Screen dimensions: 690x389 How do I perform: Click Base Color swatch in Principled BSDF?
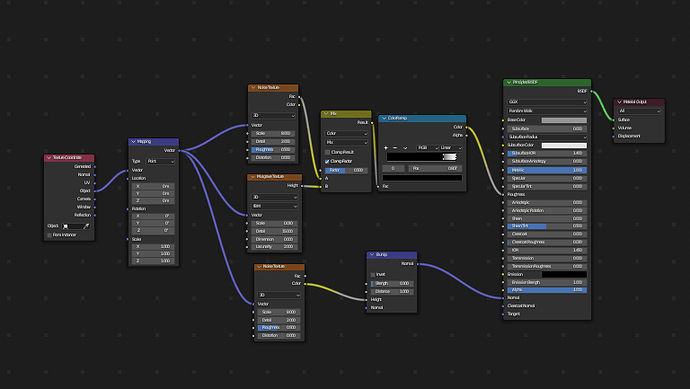pos(564,120)
